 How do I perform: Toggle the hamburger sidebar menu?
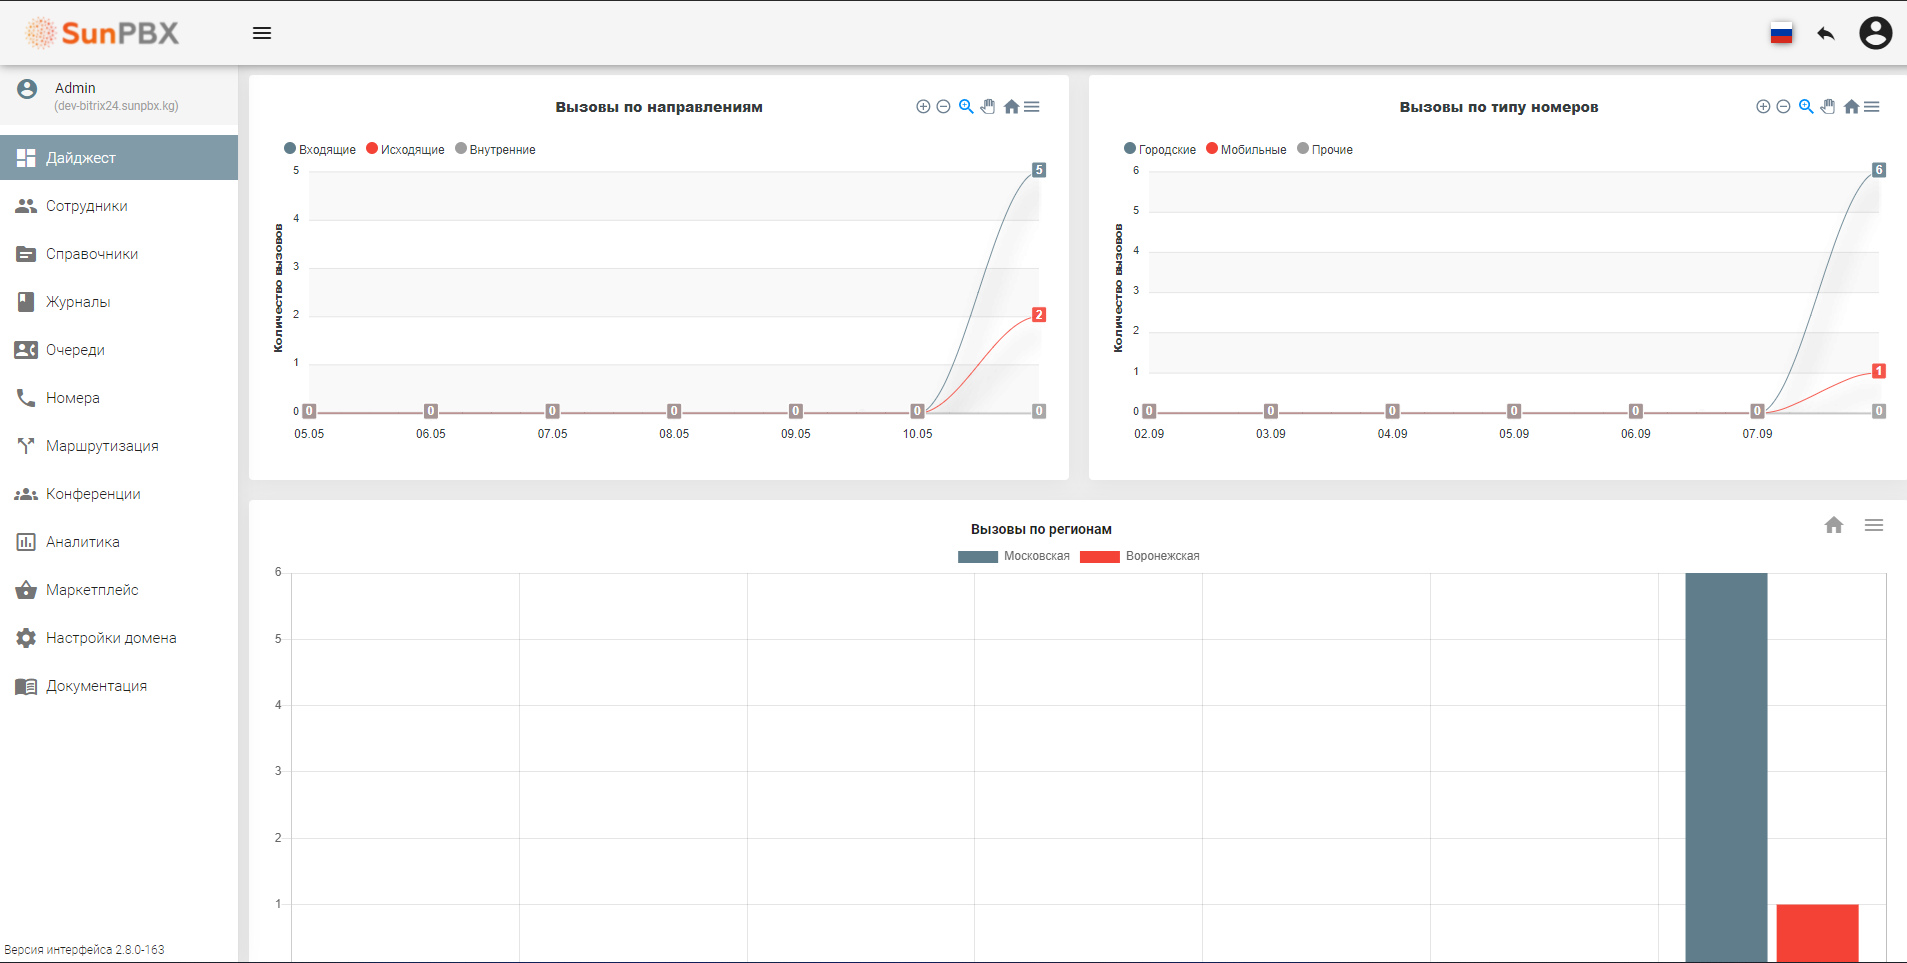tap(262, 33)
